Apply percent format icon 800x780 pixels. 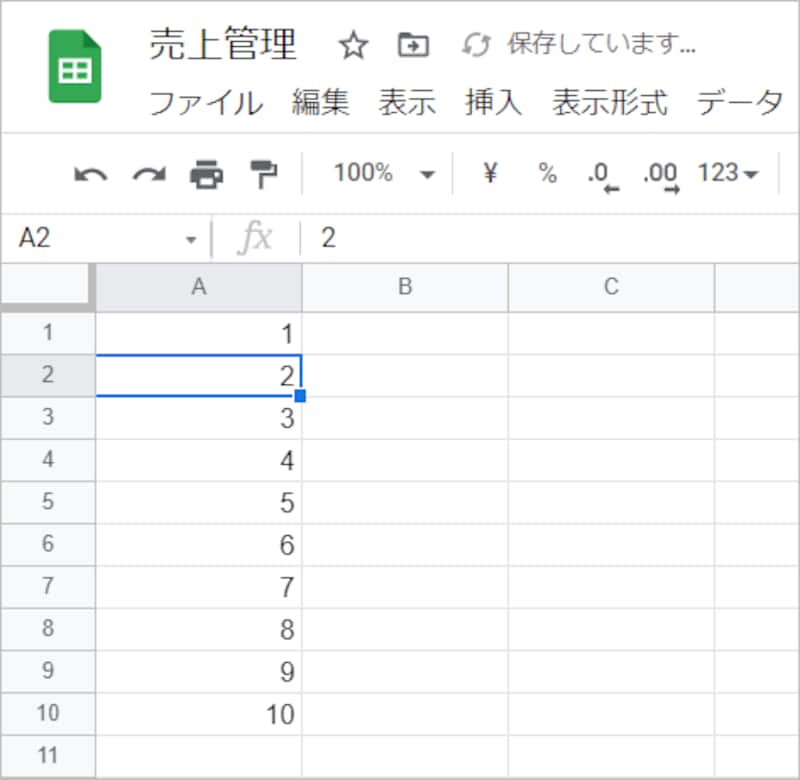[x=546, y=172]
